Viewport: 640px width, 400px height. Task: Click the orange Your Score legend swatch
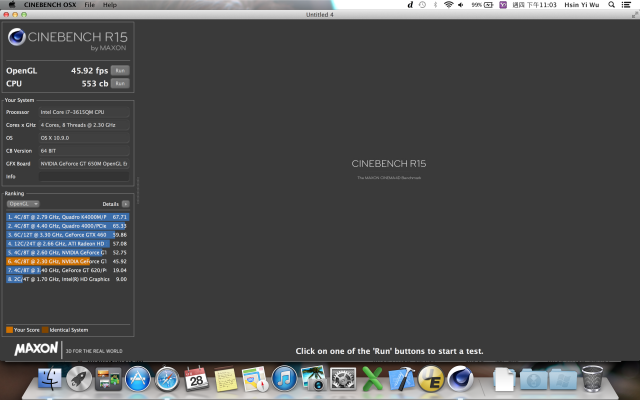[9, 330]
